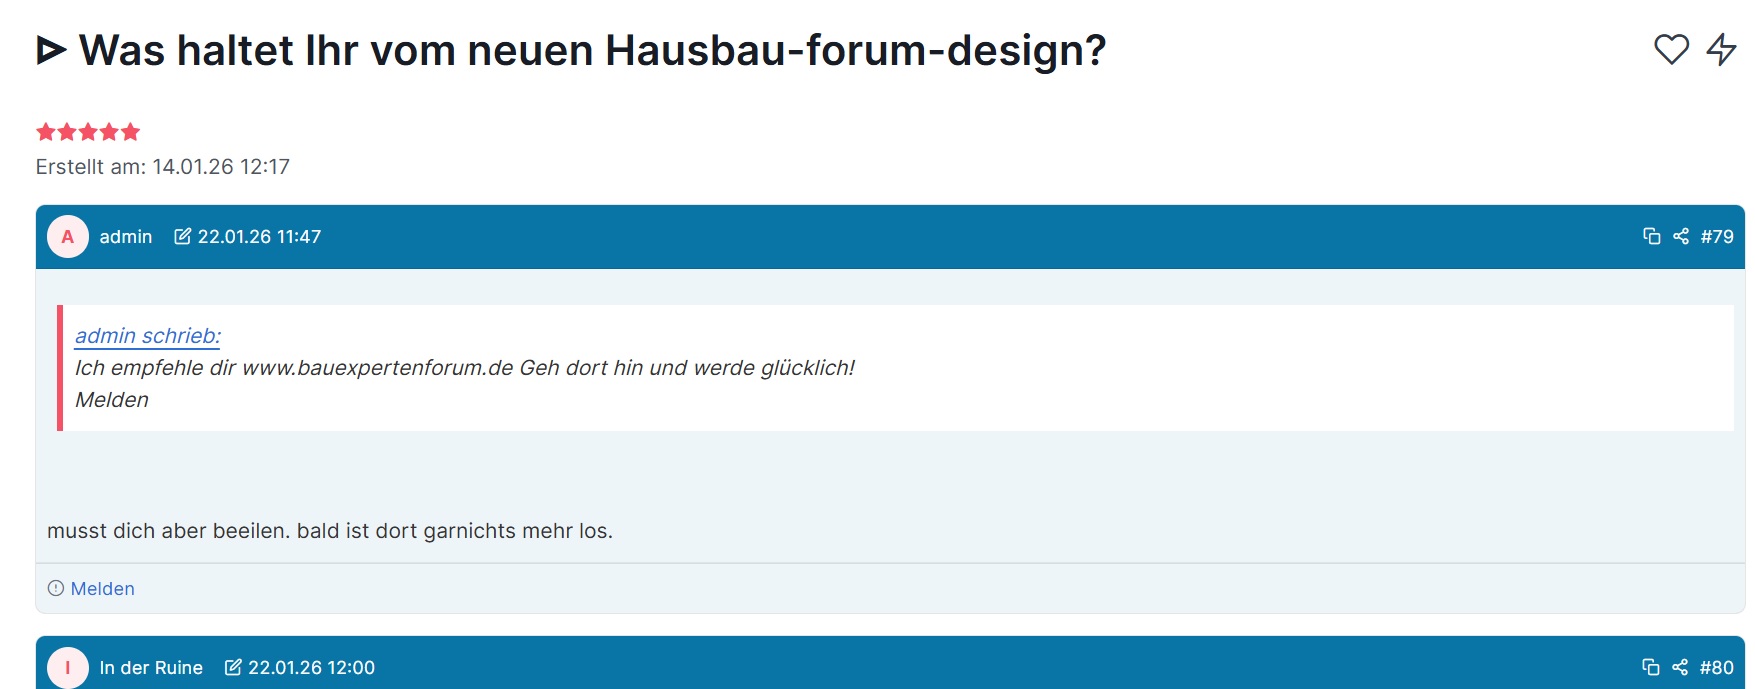The image size is (1755, 689).
Task: Open the permalink #80
Action: (x=1717, y=666)
